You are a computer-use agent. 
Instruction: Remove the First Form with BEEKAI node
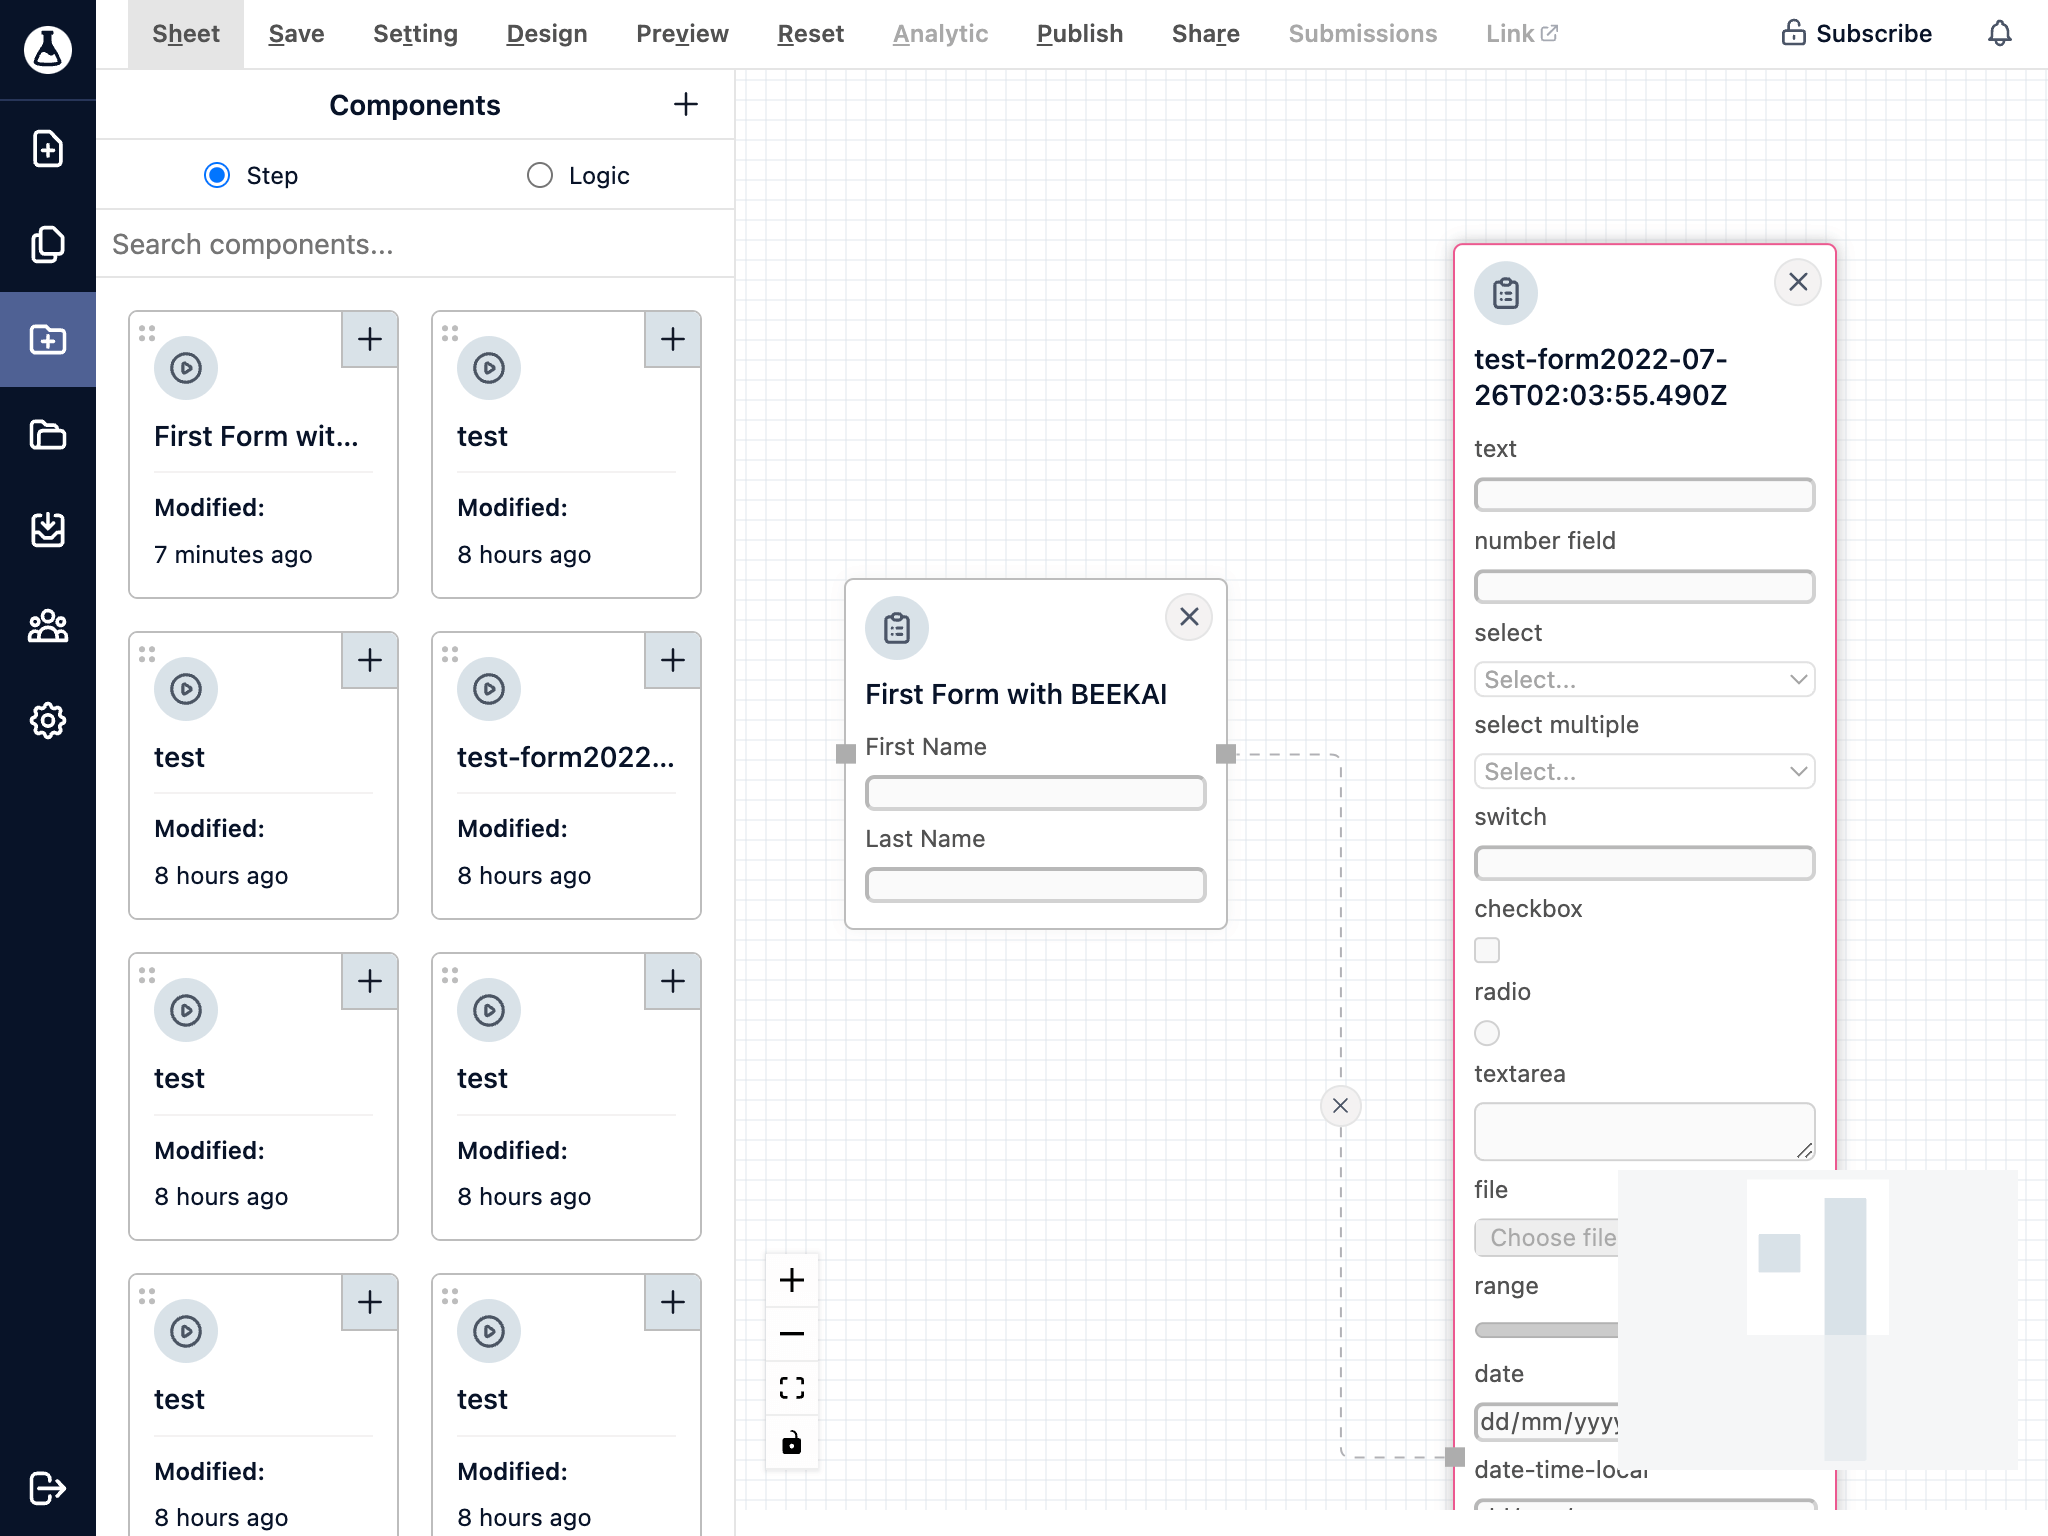(1189, 617)
